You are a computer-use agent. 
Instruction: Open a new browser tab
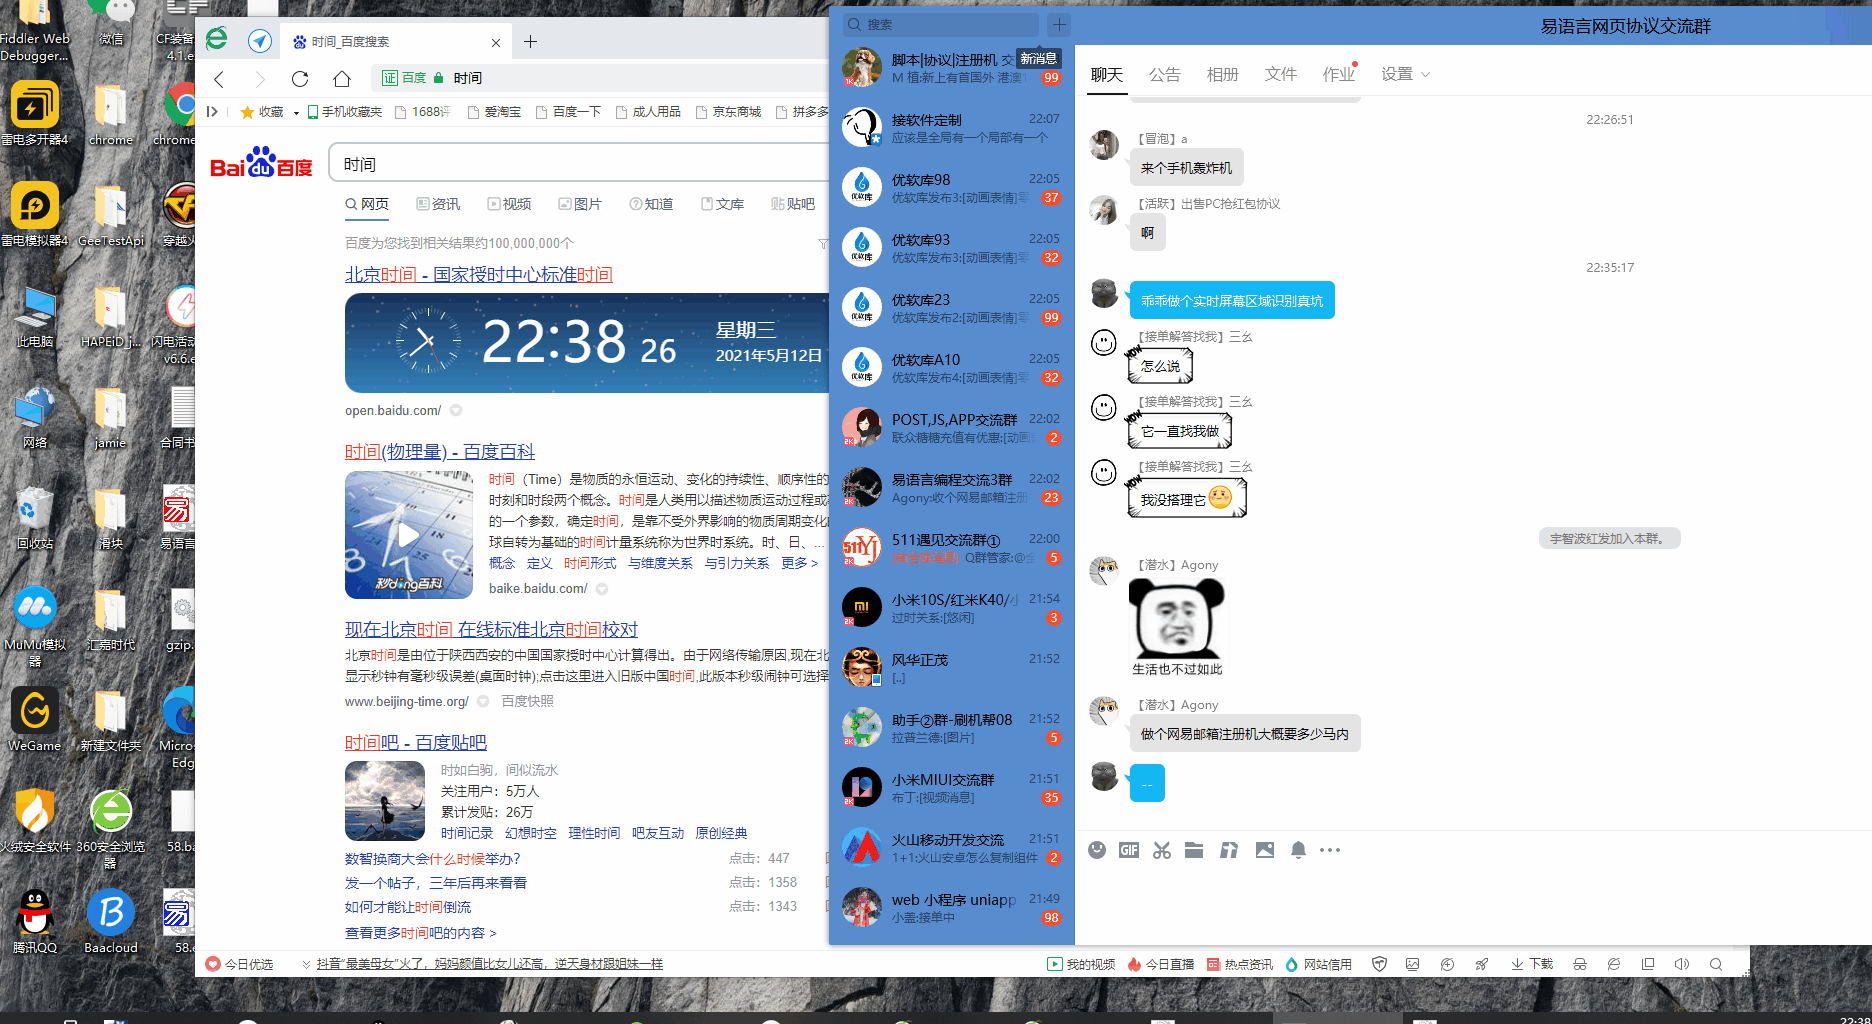(530, 42)
